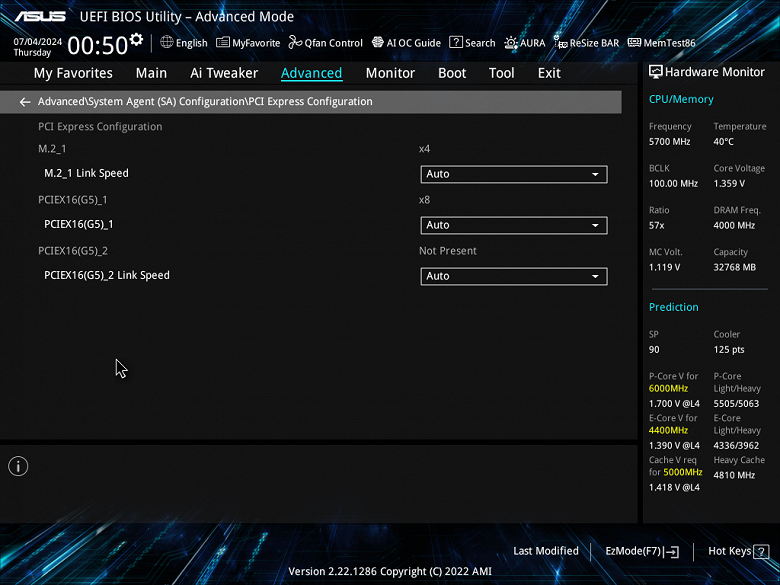Switch to the My Favorites tab
This screenshot has width=780, height=585.
pyautogui.click(x=73, y=73)
